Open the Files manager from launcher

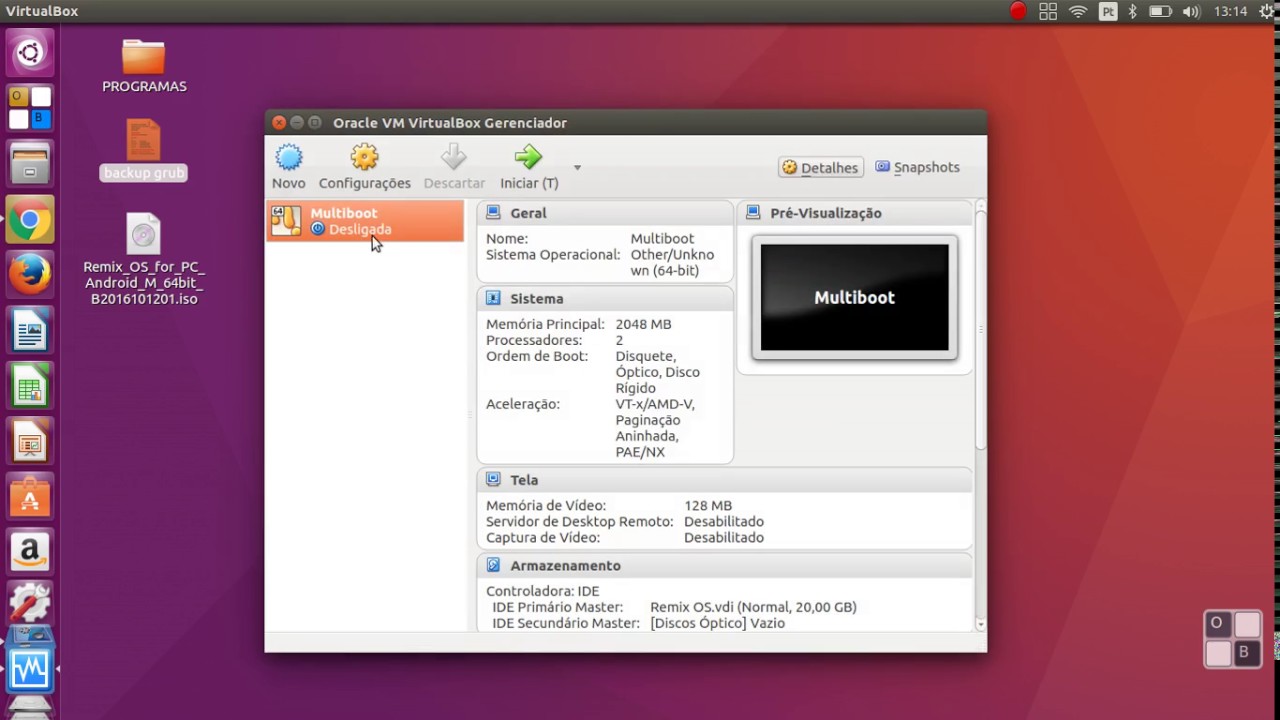30,163
